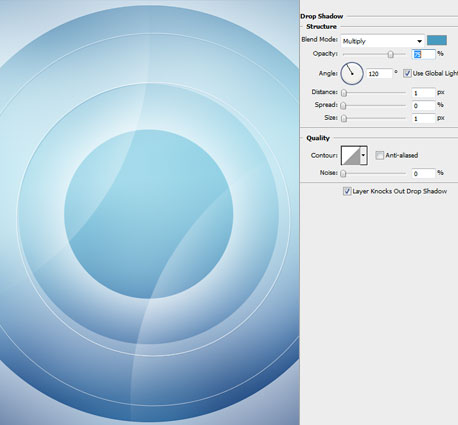Toggle the Use Global Light checkbox
458x425 pixels.
point(407,73)
